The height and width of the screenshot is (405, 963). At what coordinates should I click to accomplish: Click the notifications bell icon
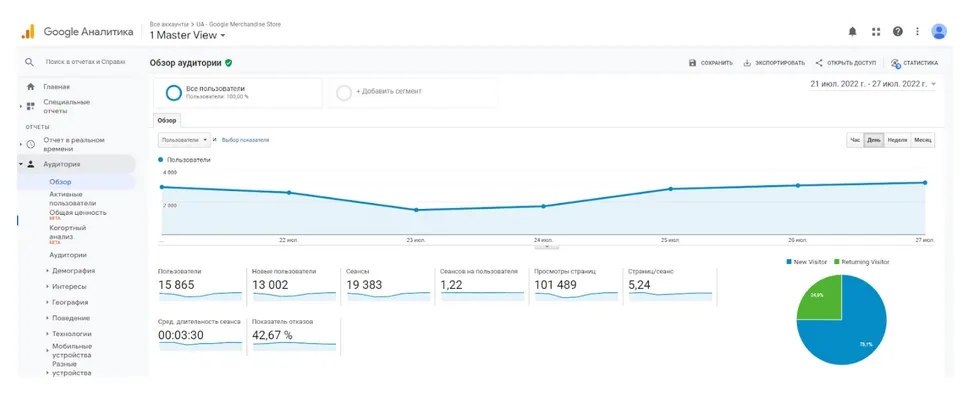point(852,32)
